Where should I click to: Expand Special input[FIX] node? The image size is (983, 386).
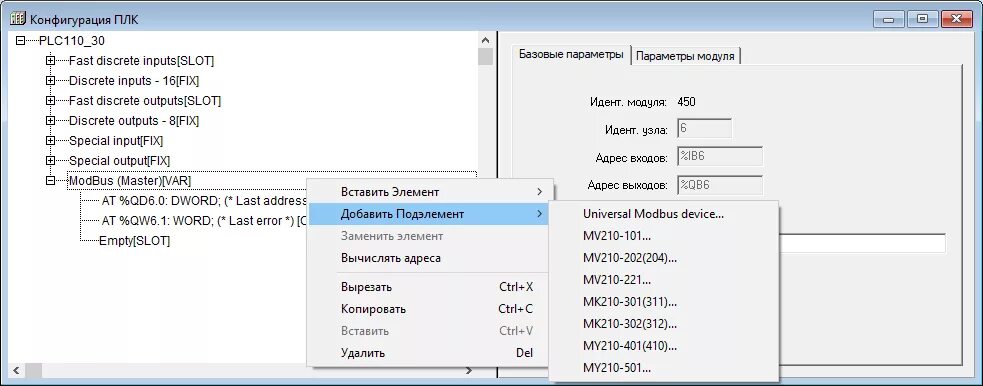[x=50, y=141]
